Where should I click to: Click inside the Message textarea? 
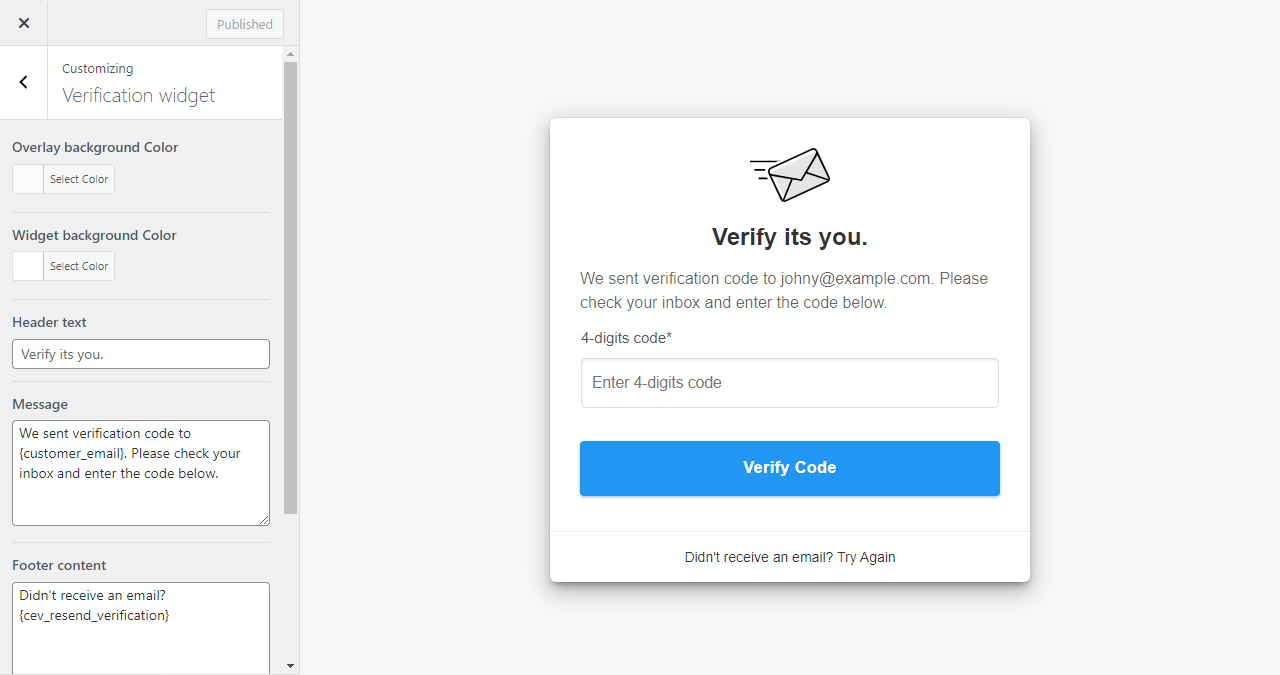141,473
